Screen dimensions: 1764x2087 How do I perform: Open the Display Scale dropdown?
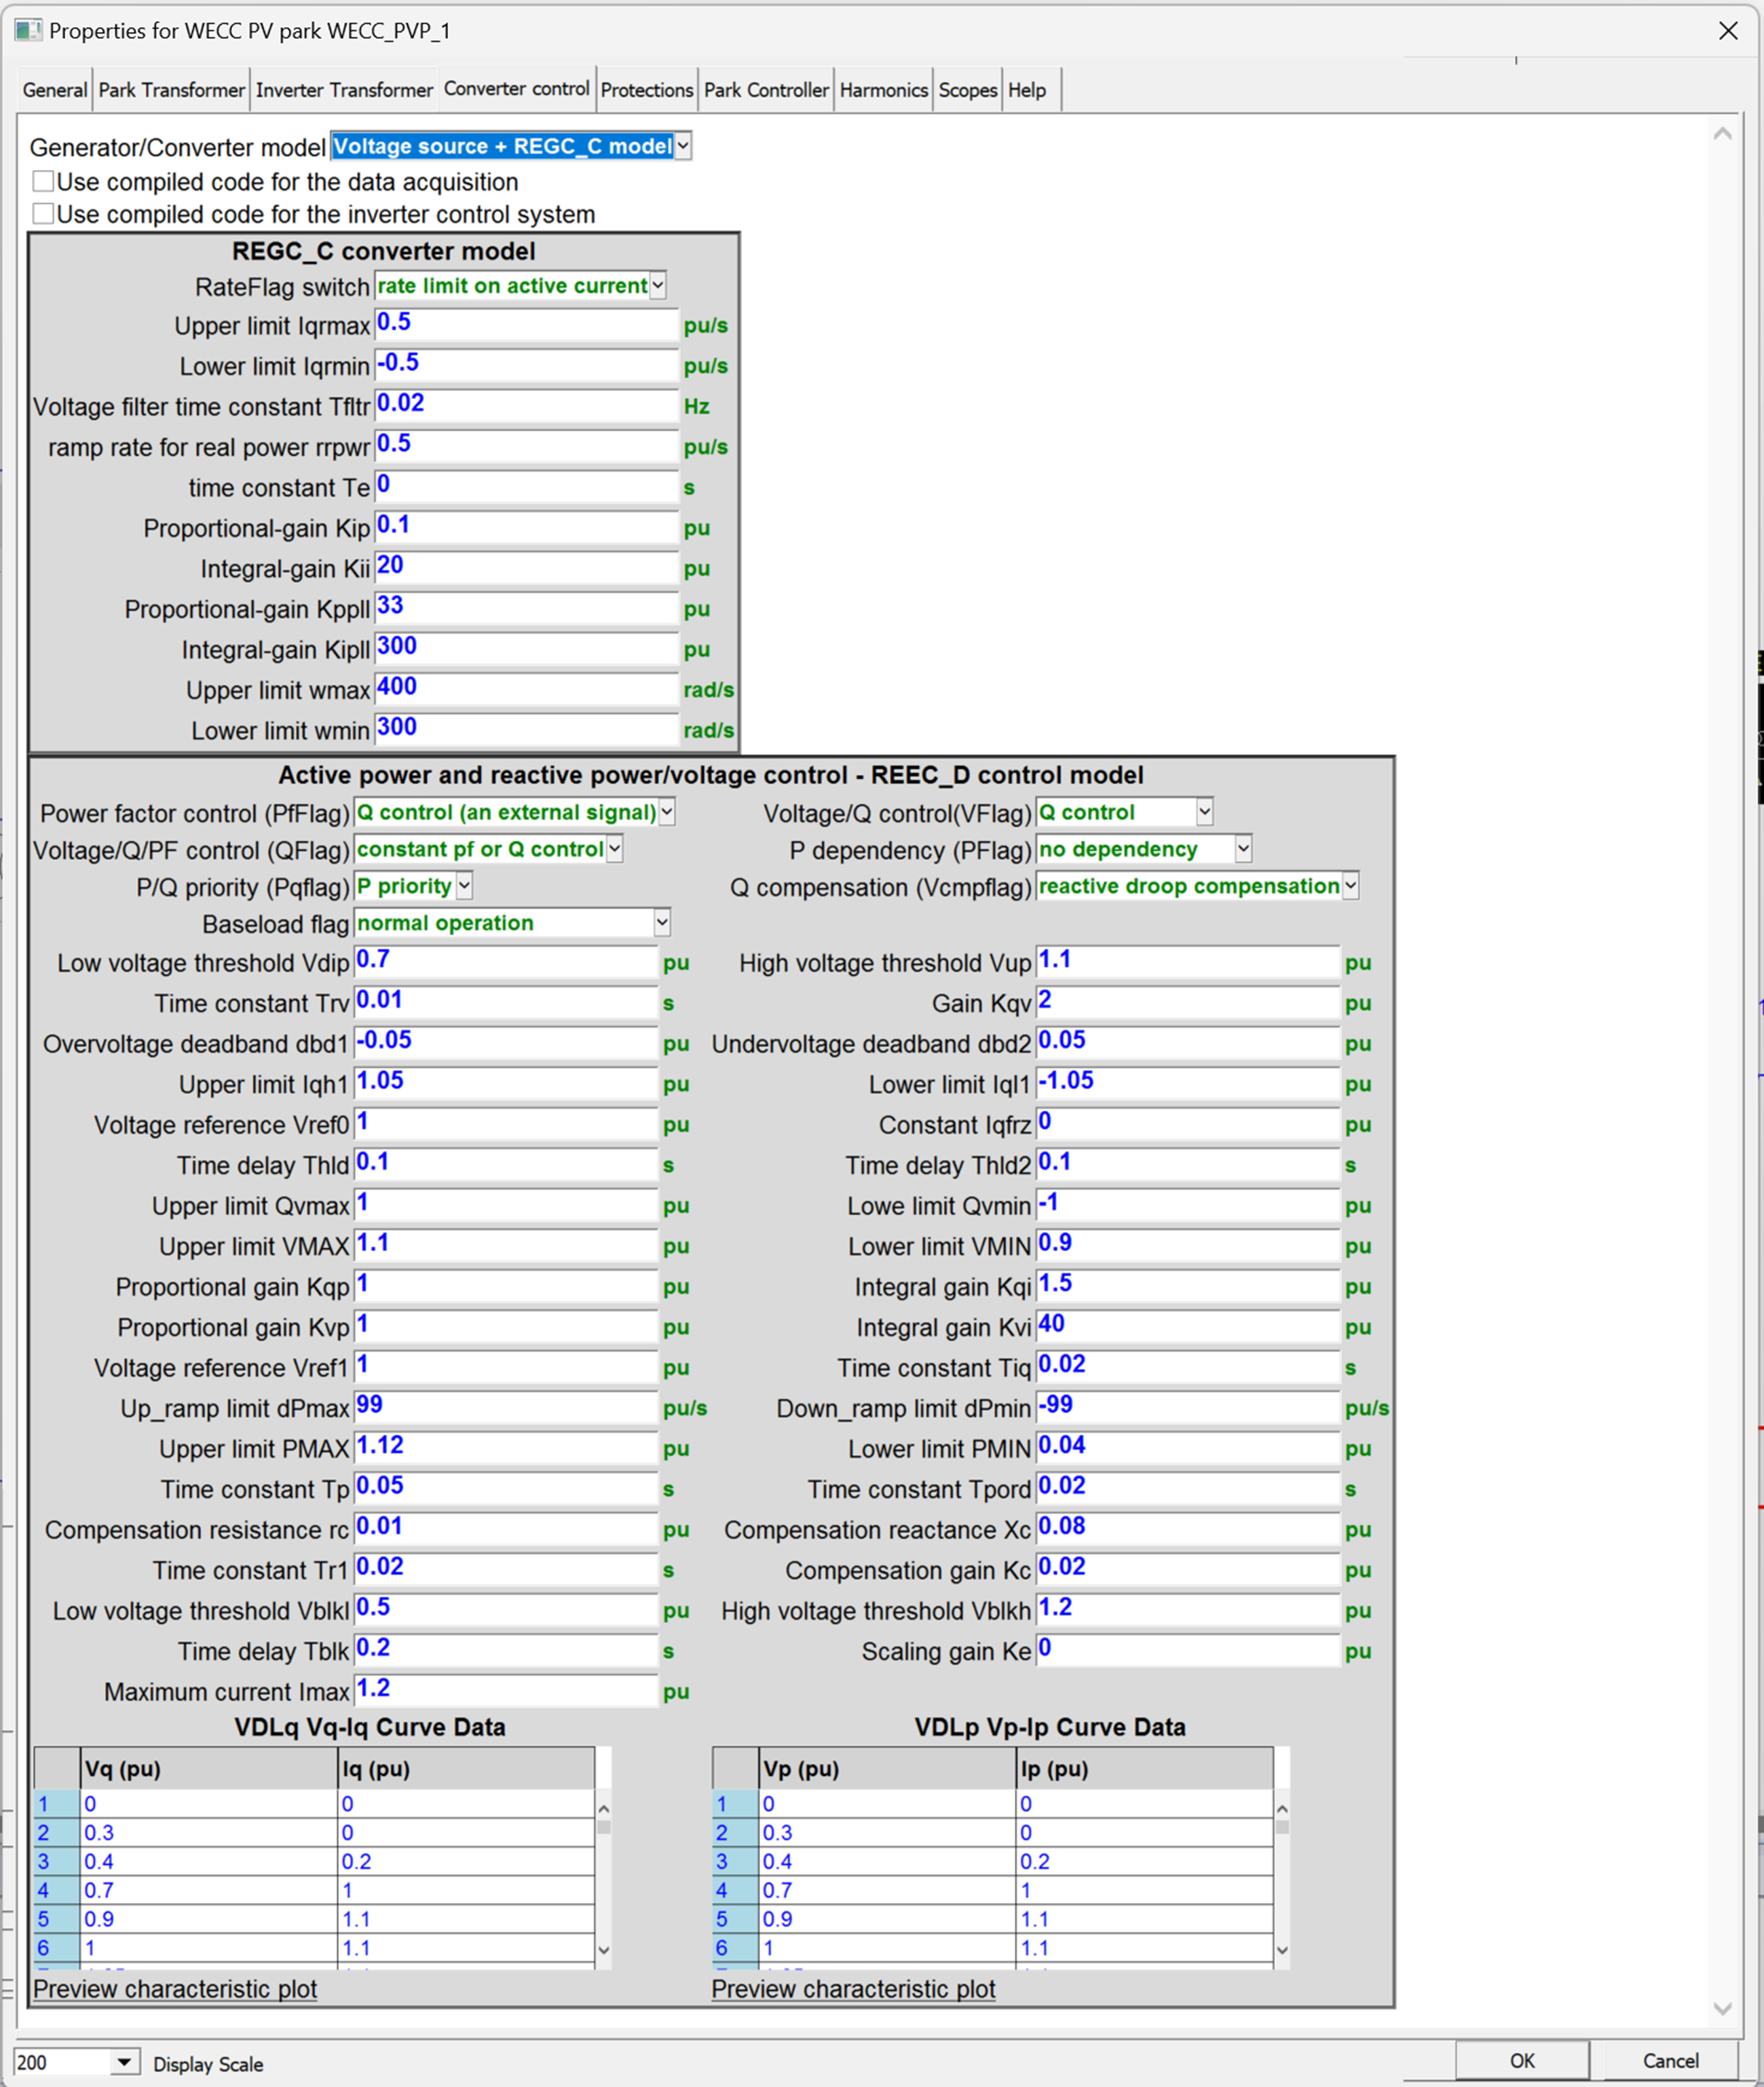click(124, 2062)
